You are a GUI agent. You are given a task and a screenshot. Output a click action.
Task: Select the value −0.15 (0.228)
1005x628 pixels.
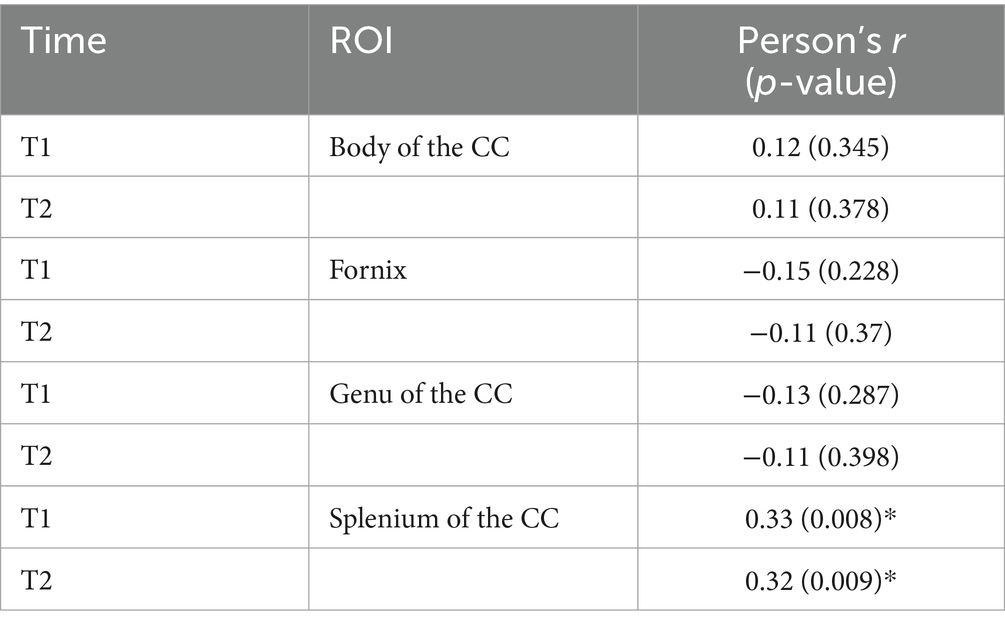817,270
